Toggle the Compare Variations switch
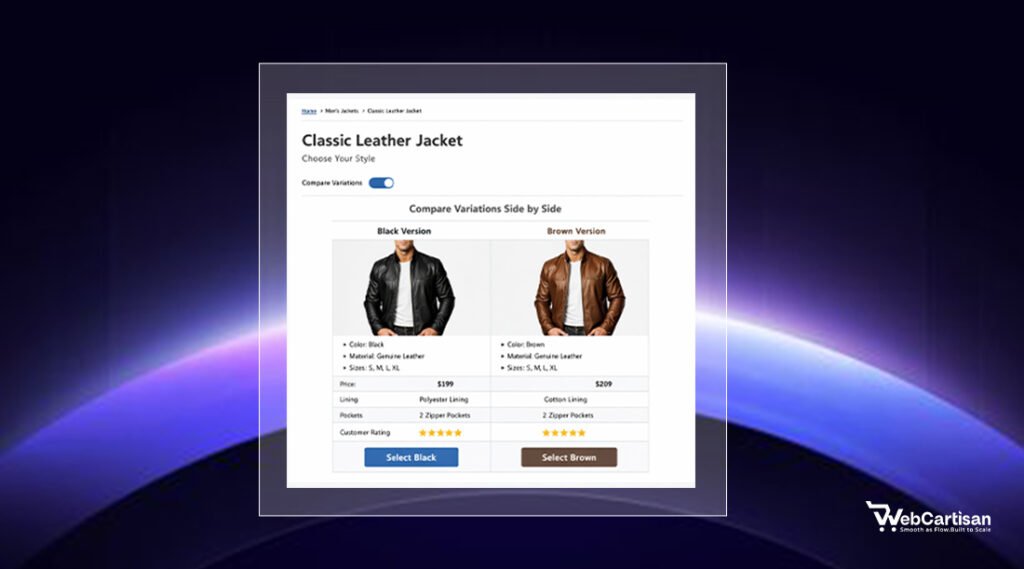Screen dimensions: 1024x569 (381, 183)
